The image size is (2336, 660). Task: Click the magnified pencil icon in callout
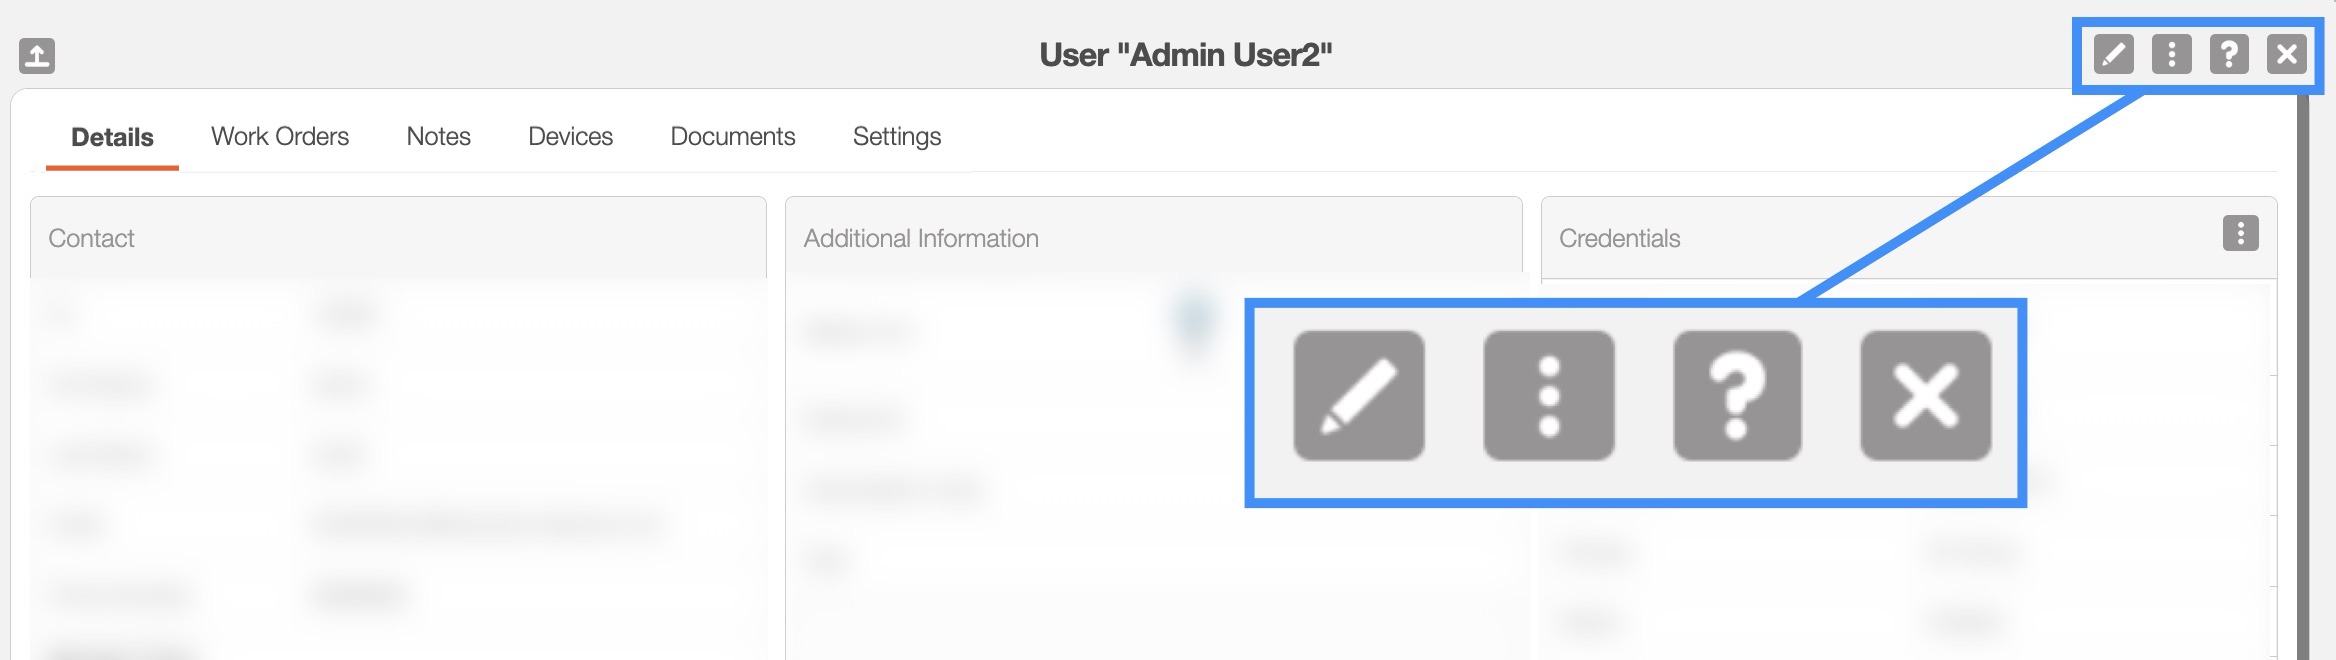1358,396
